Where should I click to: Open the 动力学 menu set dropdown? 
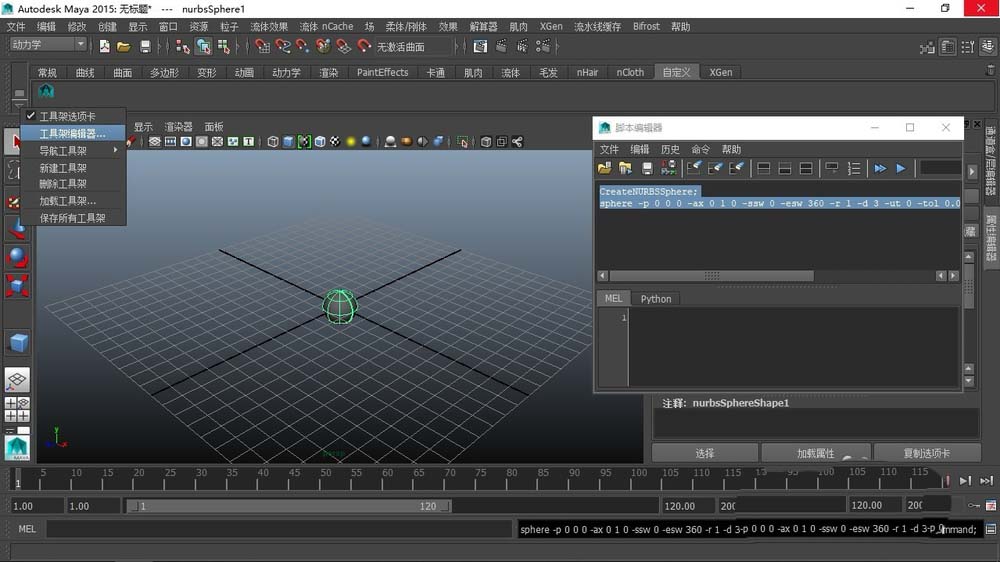tap(48, 45)
